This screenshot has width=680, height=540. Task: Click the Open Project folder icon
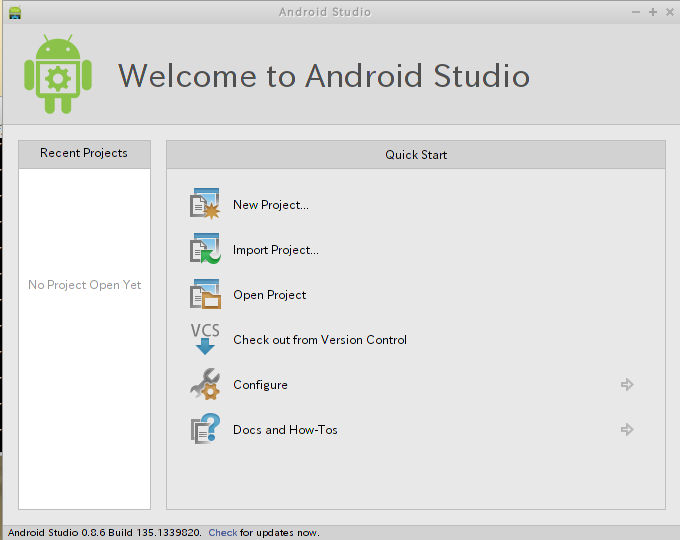pyautogui.click(x=205, y=294)
